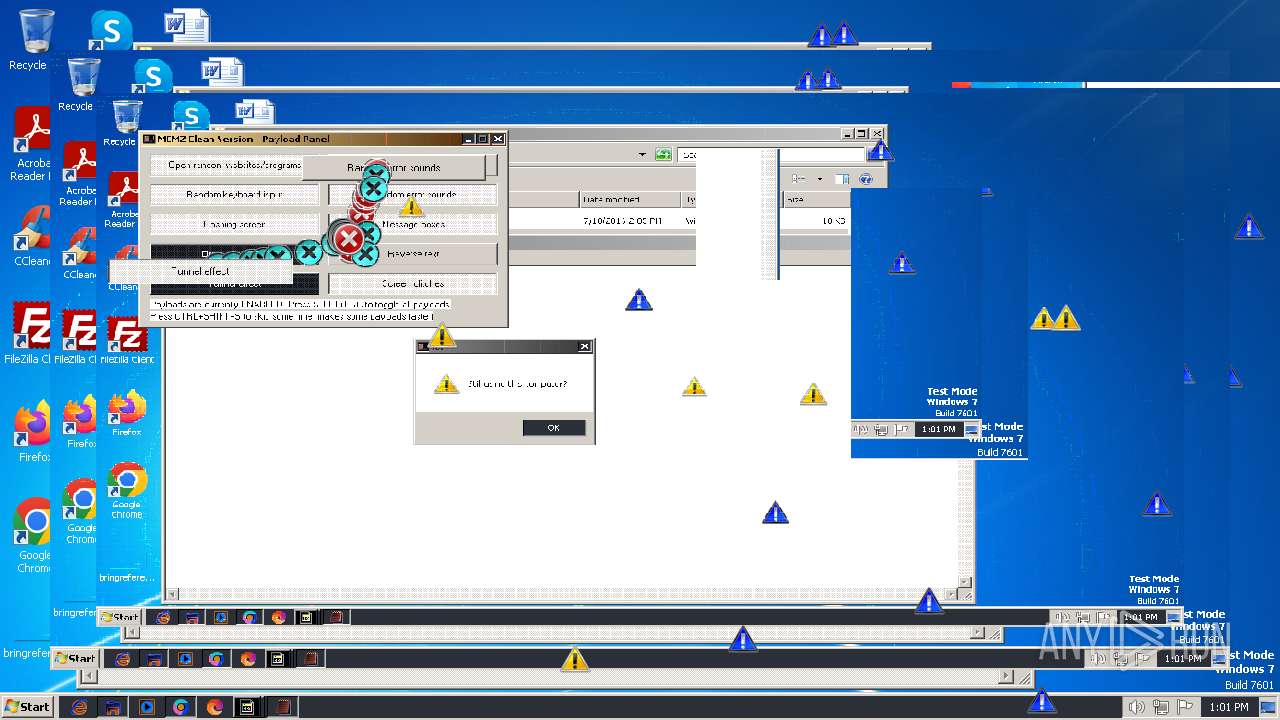Sort by Date modified column header
Image resolution: width=1280 pixels, height=720 pixels.
630,199
